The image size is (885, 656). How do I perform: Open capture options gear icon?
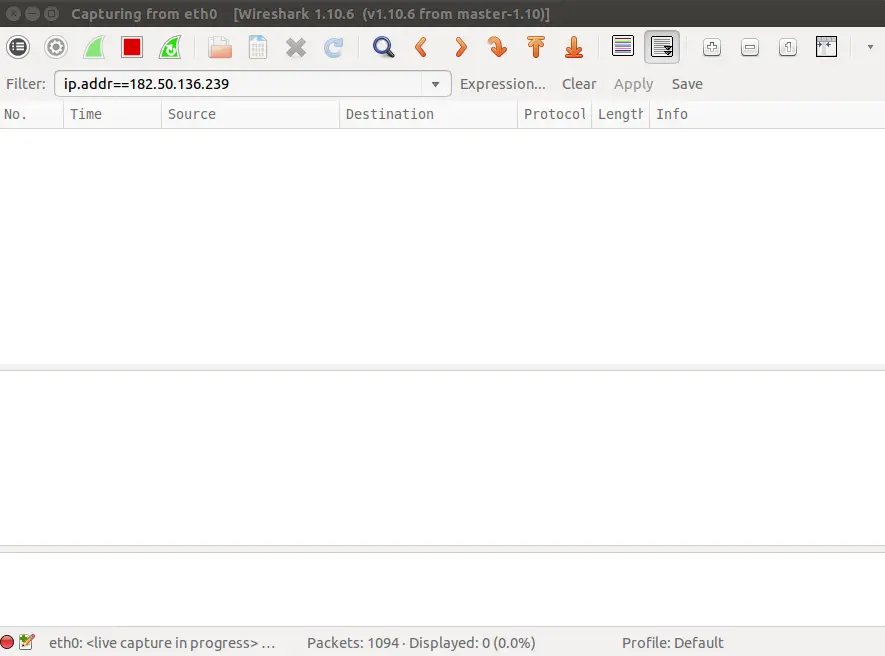click(x=56, y=47)
